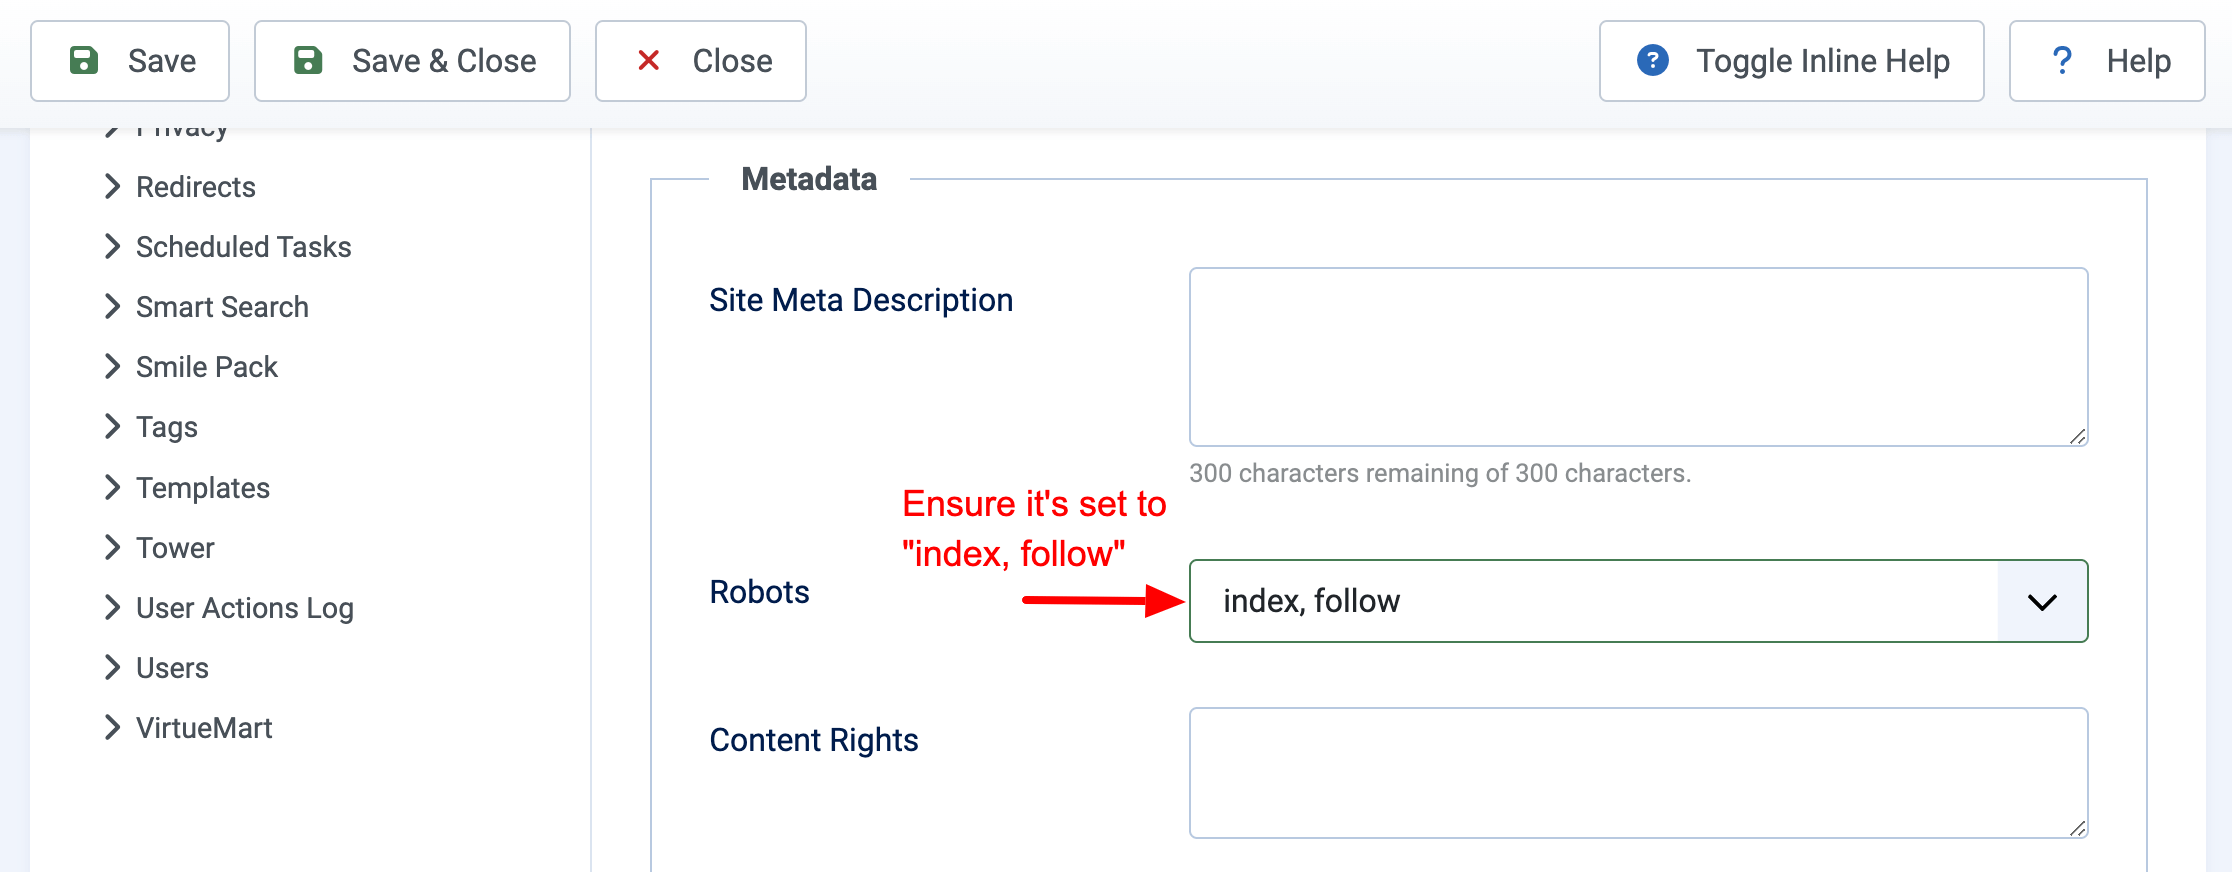The height and width of the screenshot is (872, 2232).
Task: Expand the Redirects chevron
Action: pyautogui.click(x=112, y=186)
